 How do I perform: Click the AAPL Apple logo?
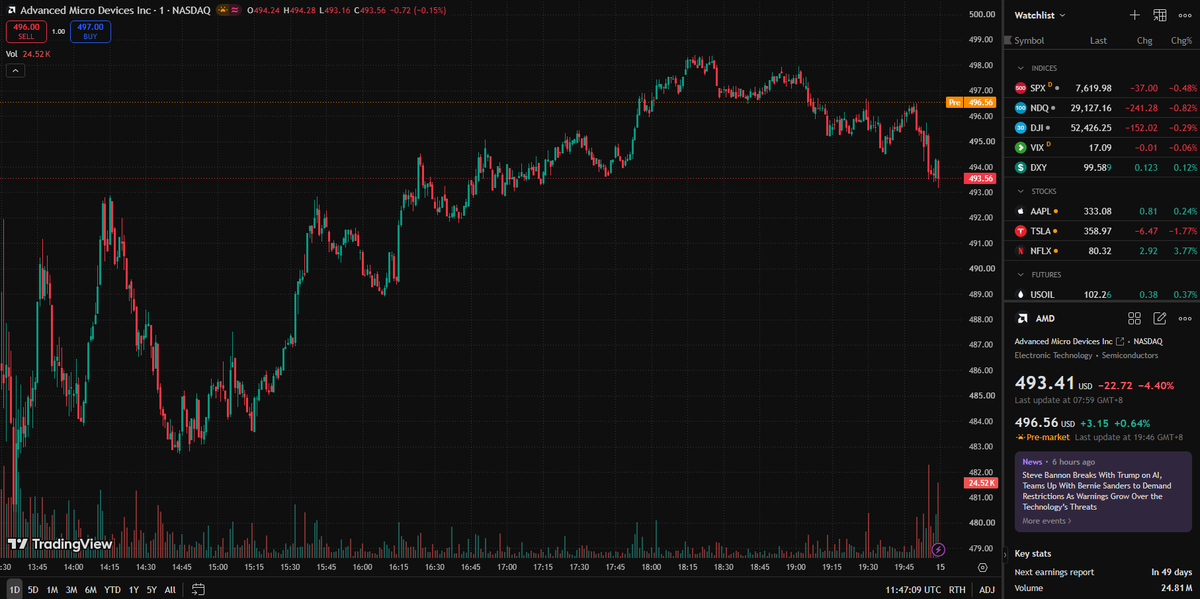(x=1020, y=211)
